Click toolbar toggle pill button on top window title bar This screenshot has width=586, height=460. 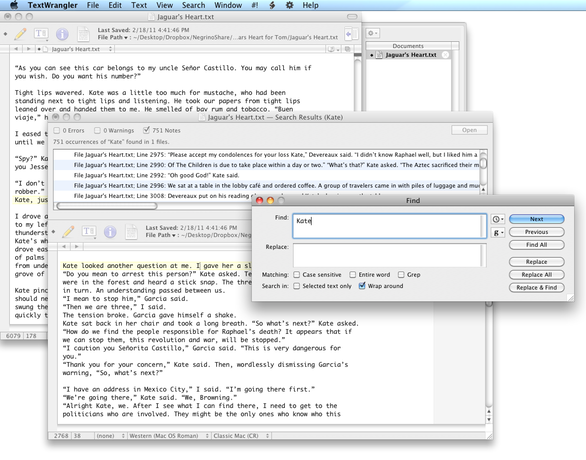[352, 17]
